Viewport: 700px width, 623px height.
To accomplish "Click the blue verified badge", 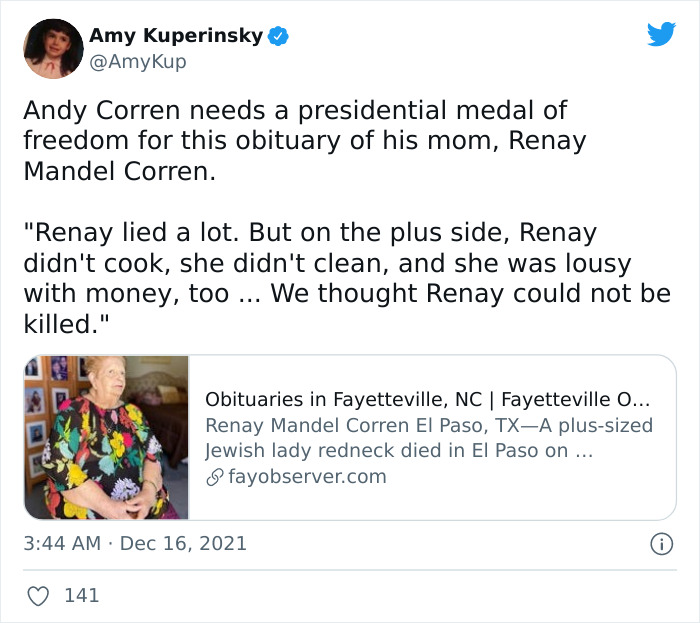I will coord(279,36).
